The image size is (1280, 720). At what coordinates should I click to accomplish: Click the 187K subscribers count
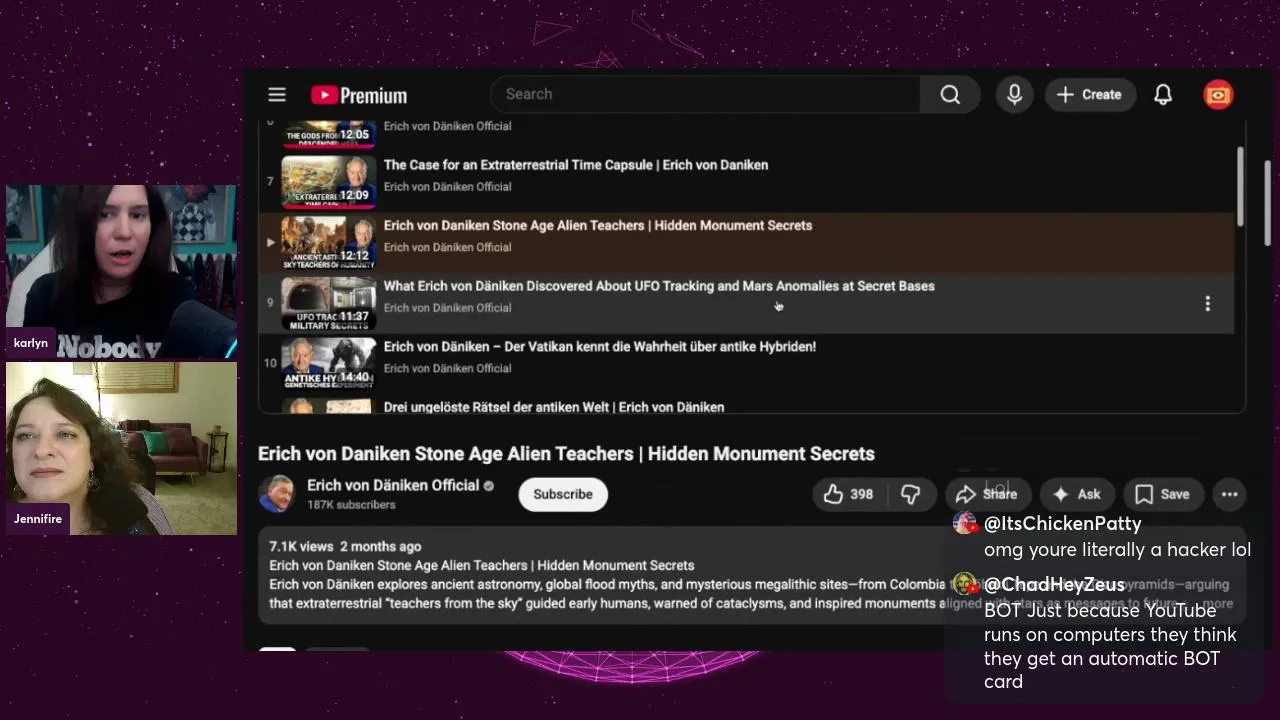(x=351, y=505)
